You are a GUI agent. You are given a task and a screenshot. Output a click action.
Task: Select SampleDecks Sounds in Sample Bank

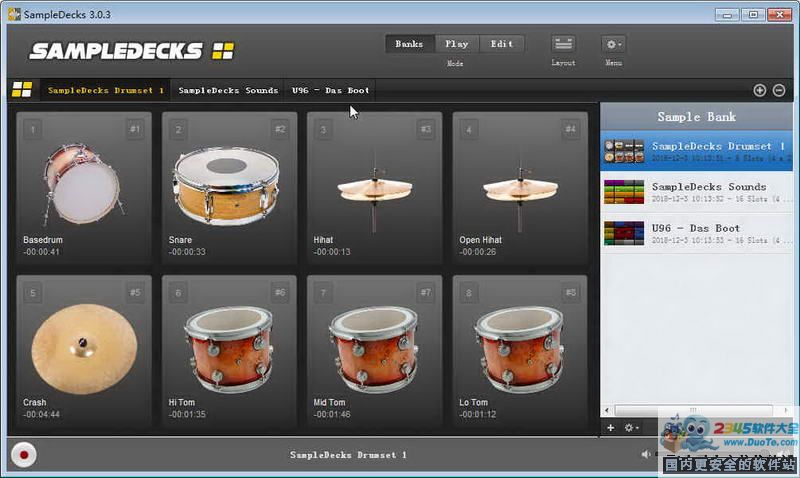[696, 192]
